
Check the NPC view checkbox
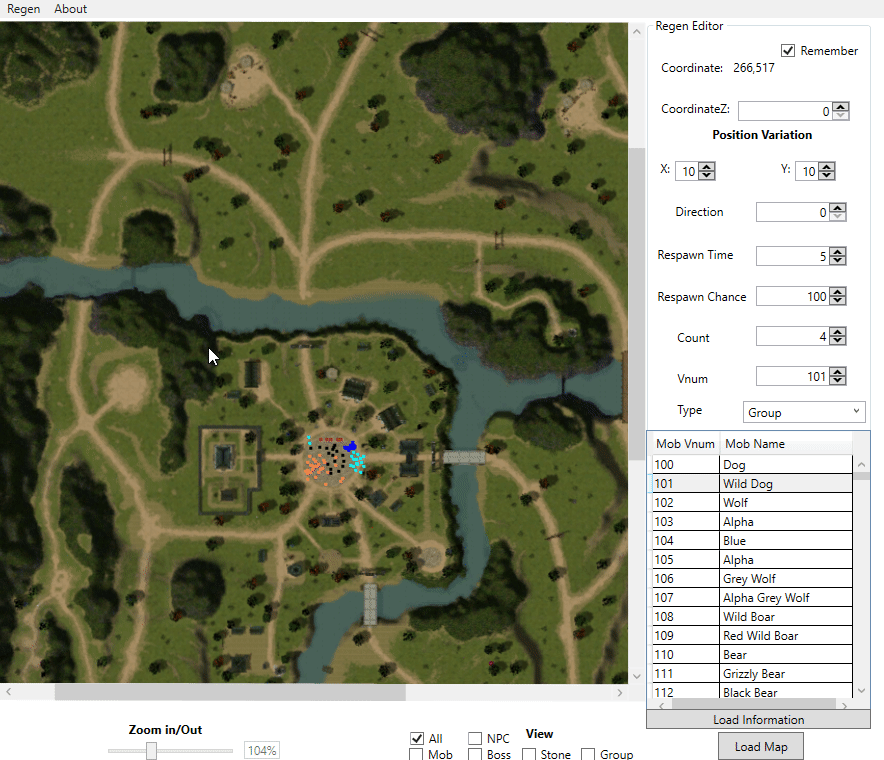[x=475, y=738]
